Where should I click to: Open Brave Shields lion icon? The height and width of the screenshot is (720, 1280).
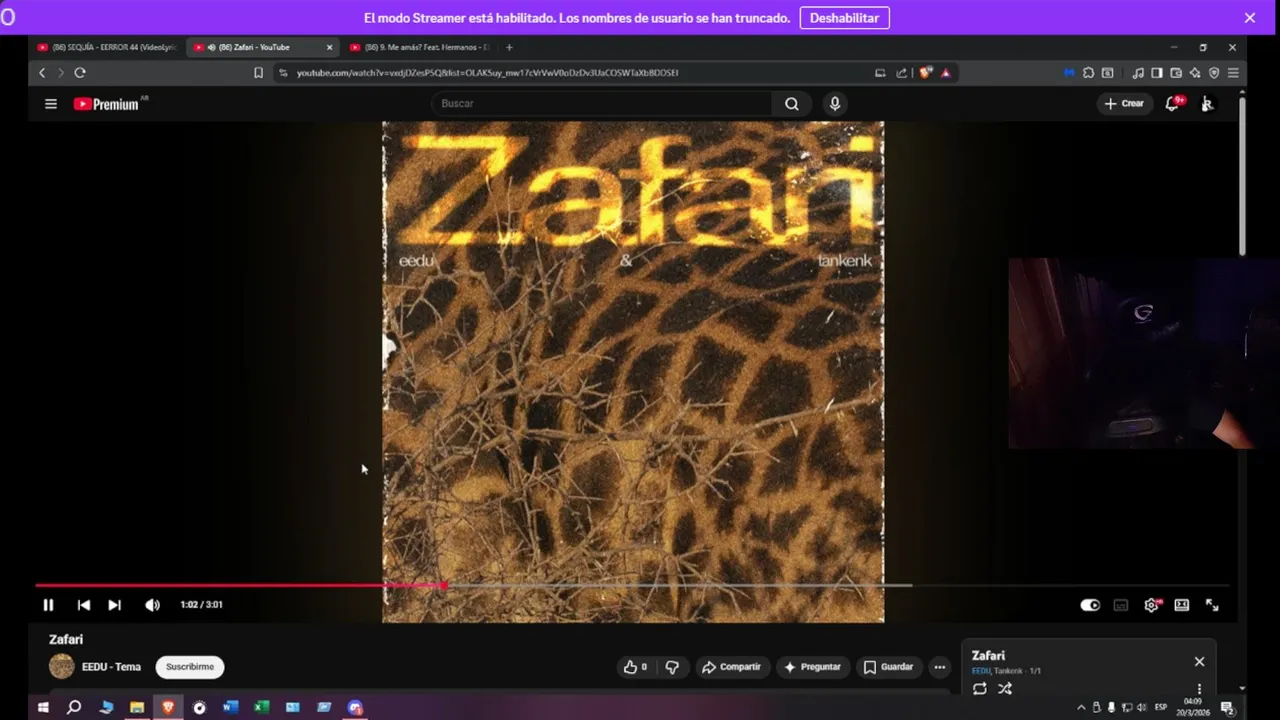(x=925, y=73)
